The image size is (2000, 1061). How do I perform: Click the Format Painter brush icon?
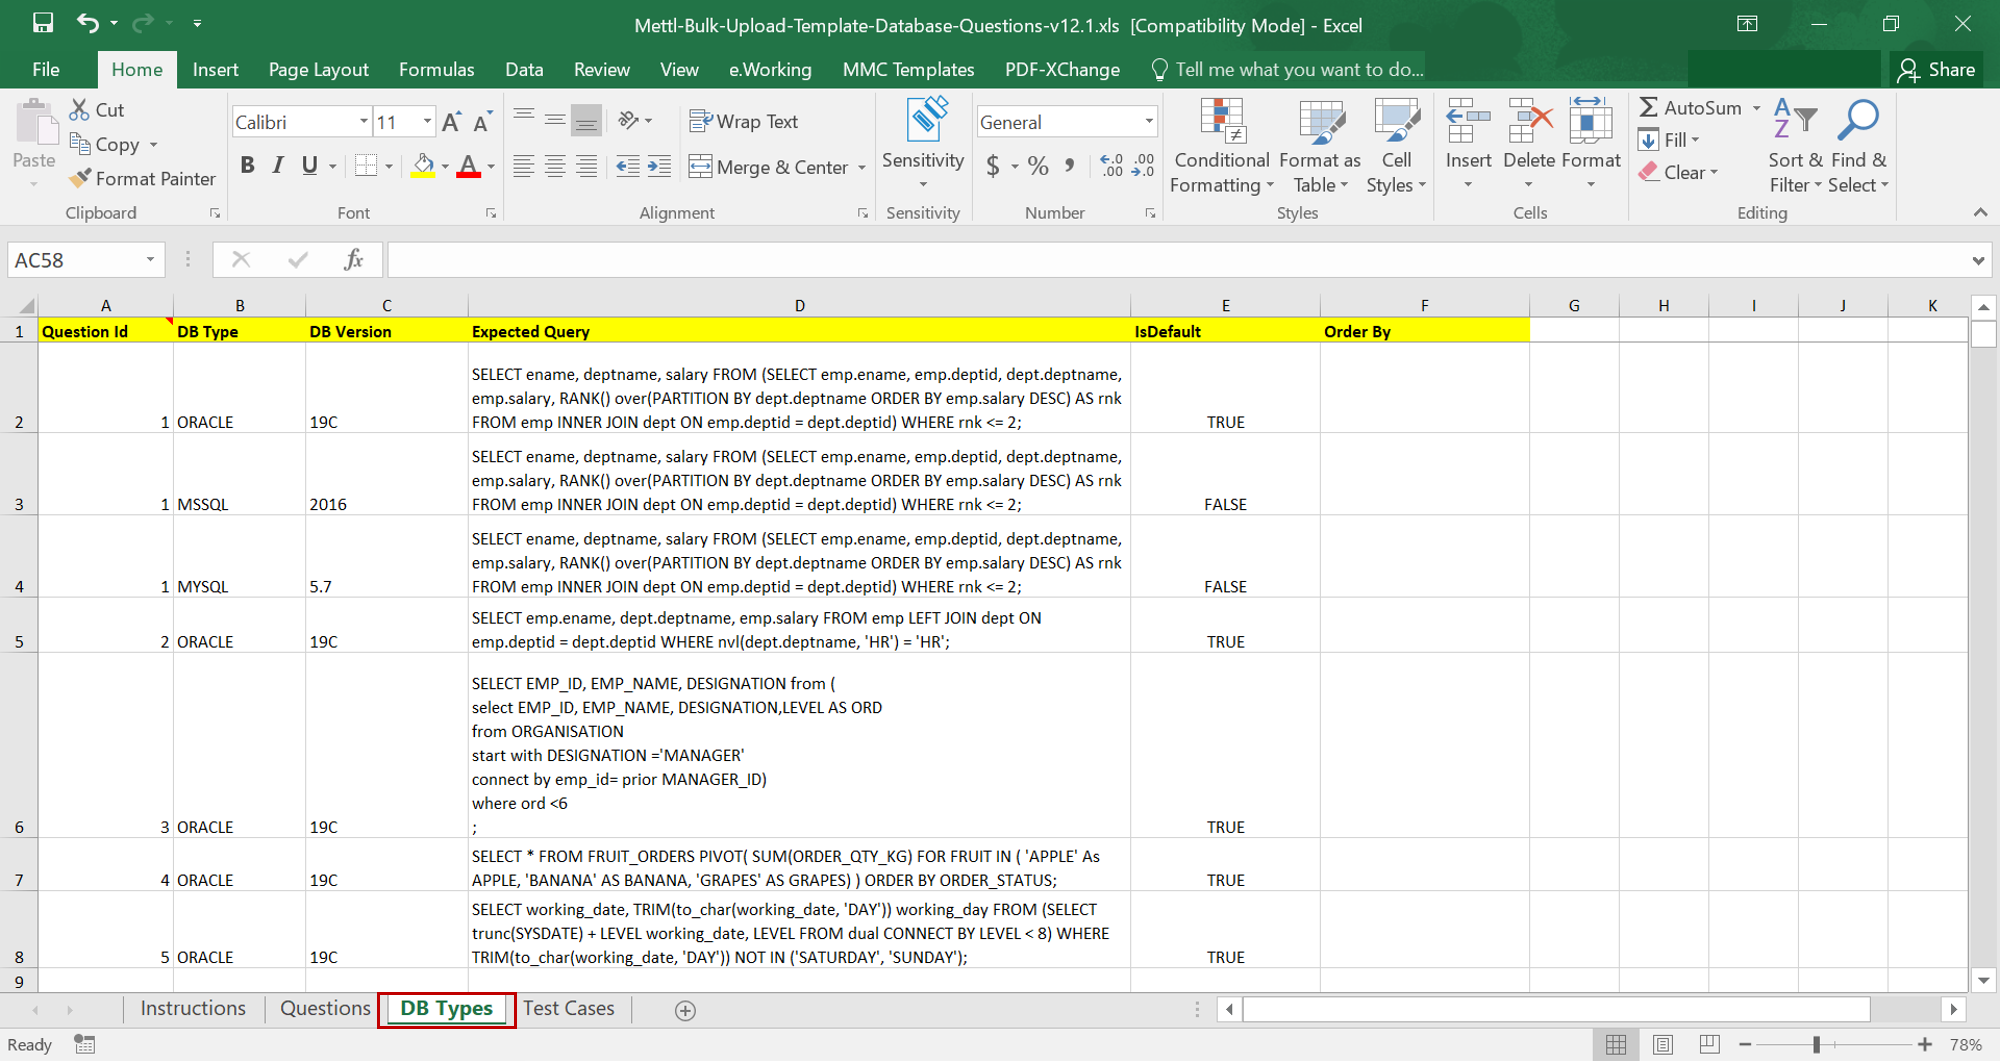click(81, 178)
